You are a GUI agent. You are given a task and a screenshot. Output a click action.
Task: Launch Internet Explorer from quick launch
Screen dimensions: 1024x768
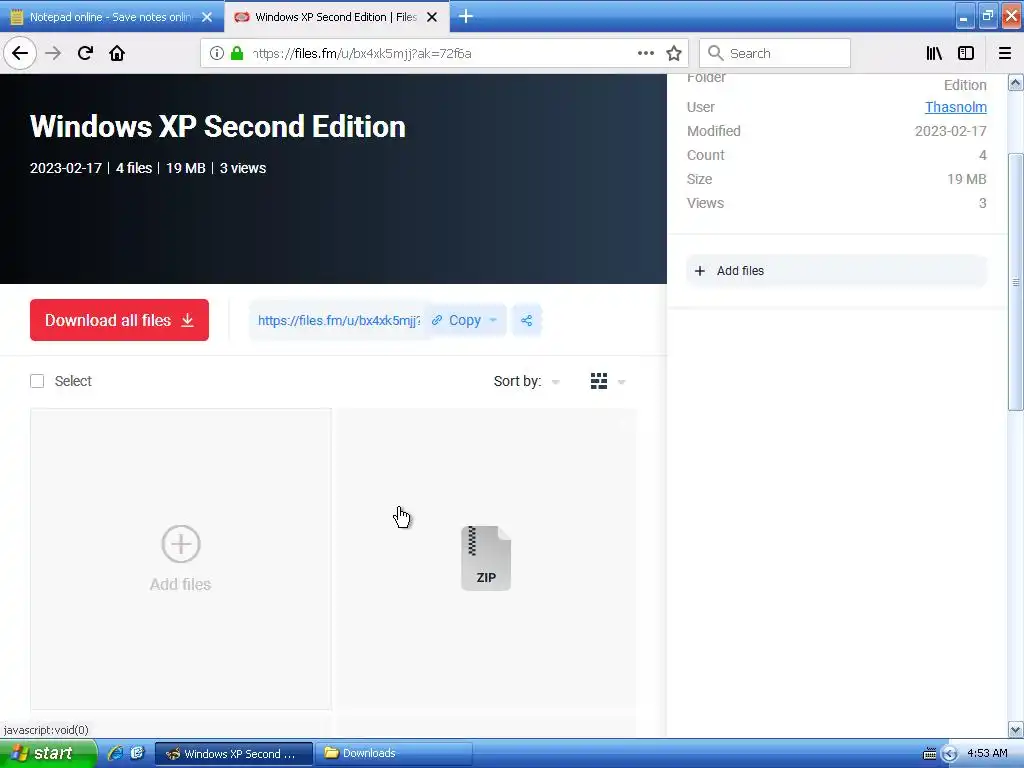point(116,753)
